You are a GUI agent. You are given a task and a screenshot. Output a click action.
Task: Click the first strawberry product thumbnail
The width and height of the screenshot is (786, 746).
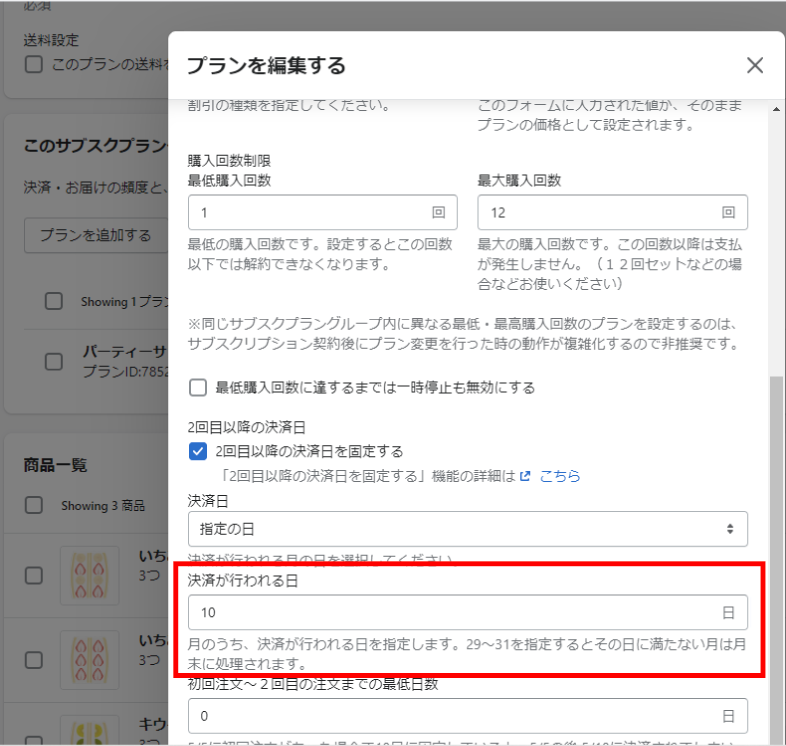point(90,576)
